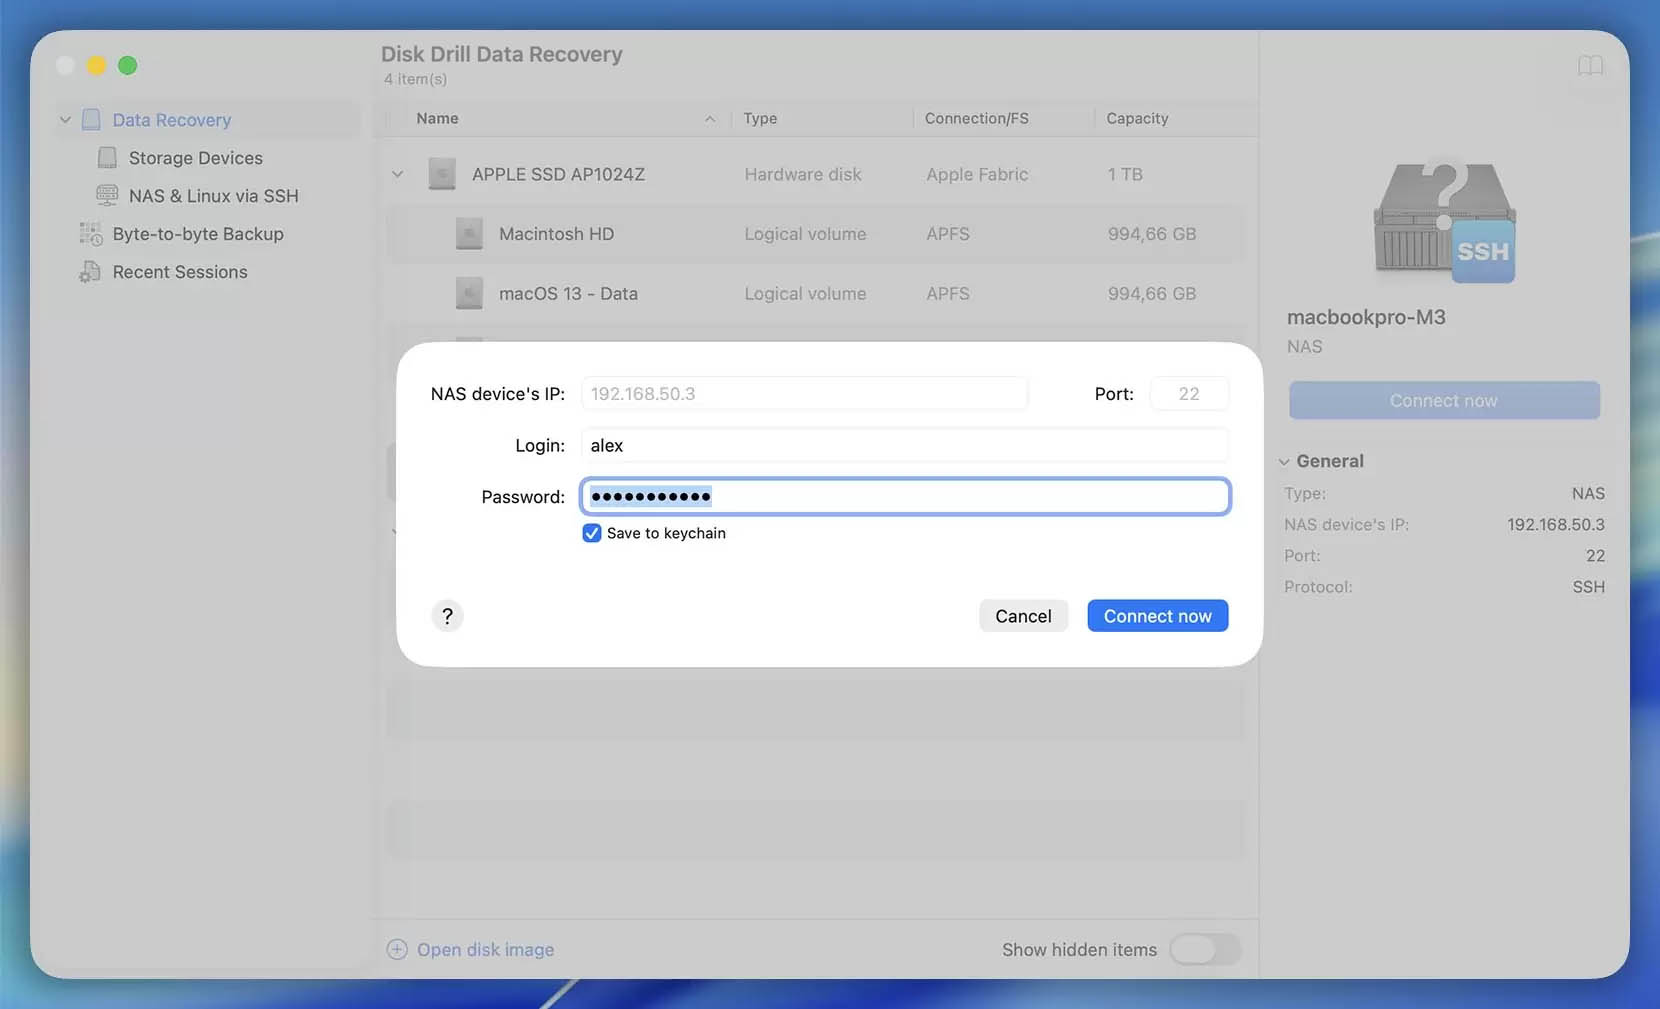Select Storage Devices in sidebar
Viewport: 1660px width, 1009px height.
[x=196, y=158]
